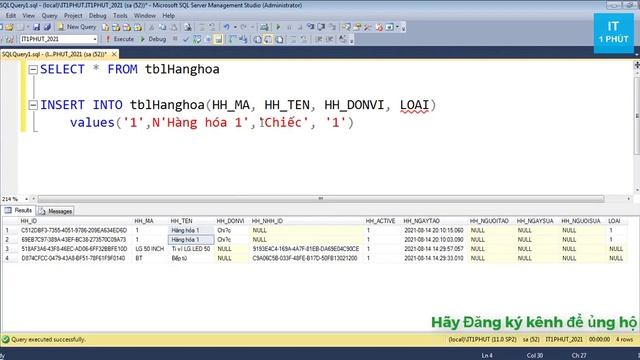The height and width of the screenshot is (360, 640).
Task: Switch to the Results tab
Action: (x=18, y=211)
